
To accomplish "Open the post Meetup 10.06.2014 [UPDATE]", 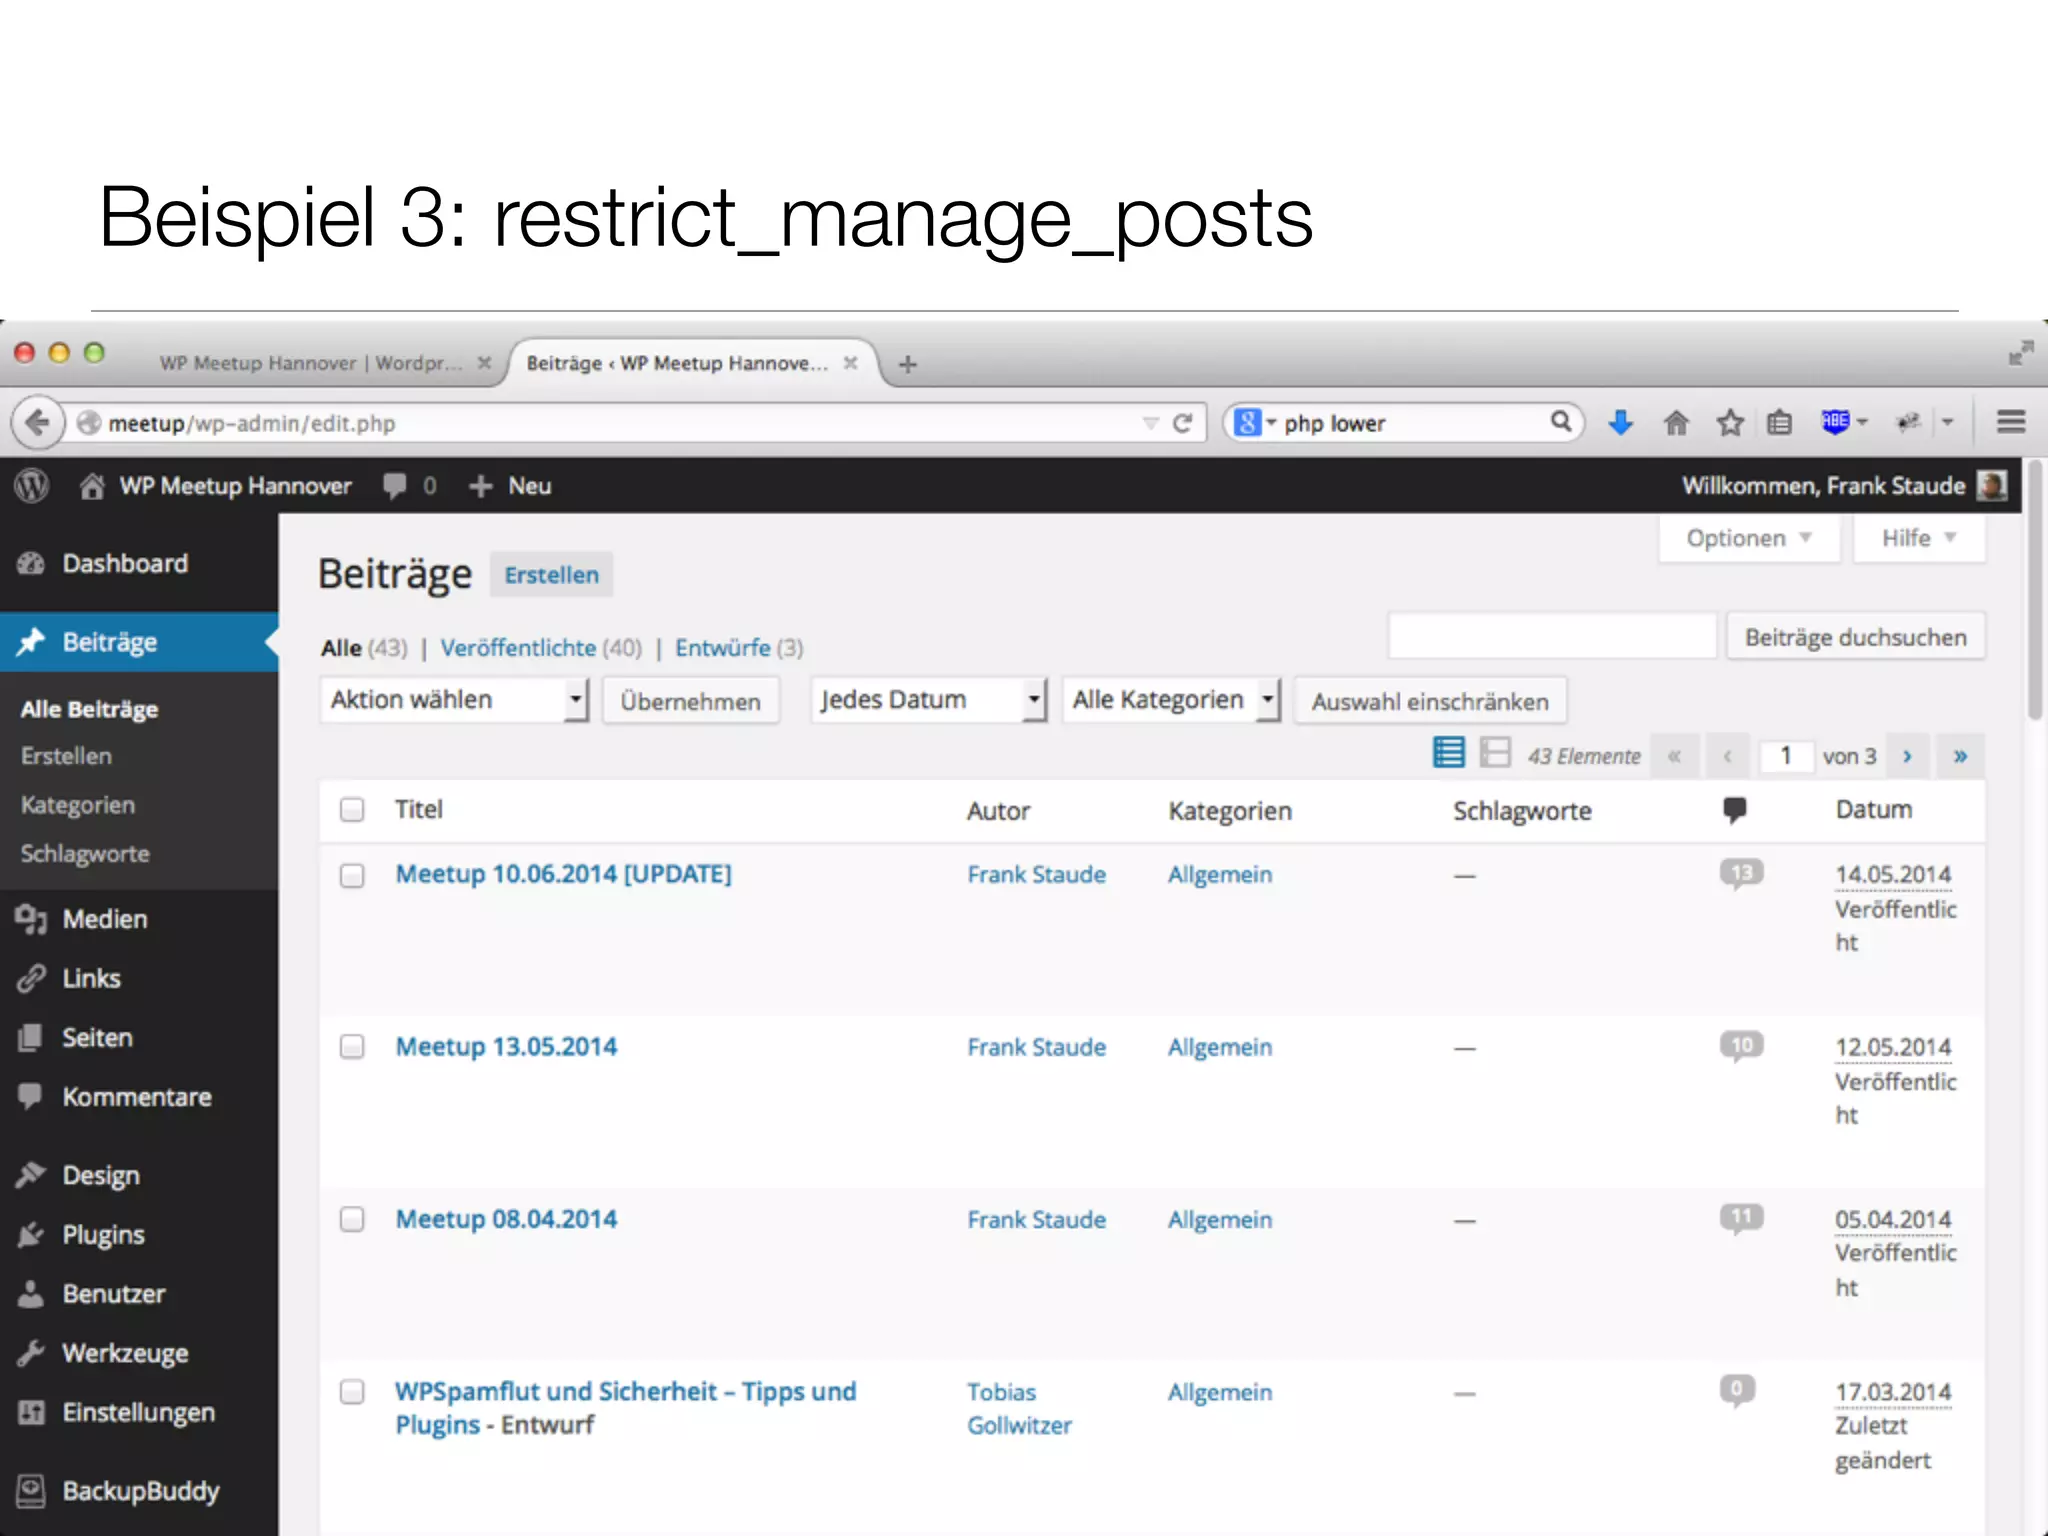I will [564, 874].
